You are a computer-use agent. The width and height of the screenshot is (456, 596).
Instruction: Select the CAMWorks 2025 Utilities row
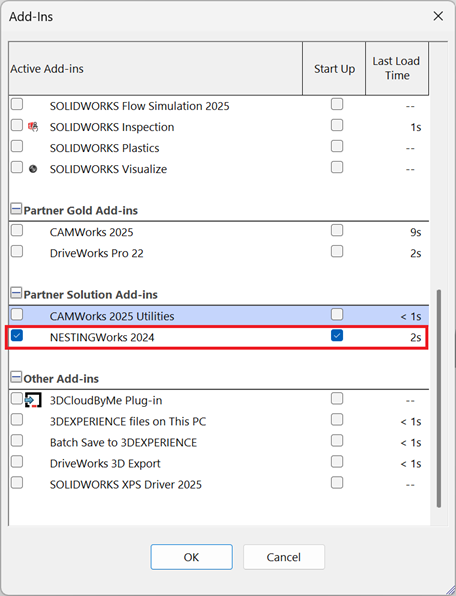tap(219, 316)
